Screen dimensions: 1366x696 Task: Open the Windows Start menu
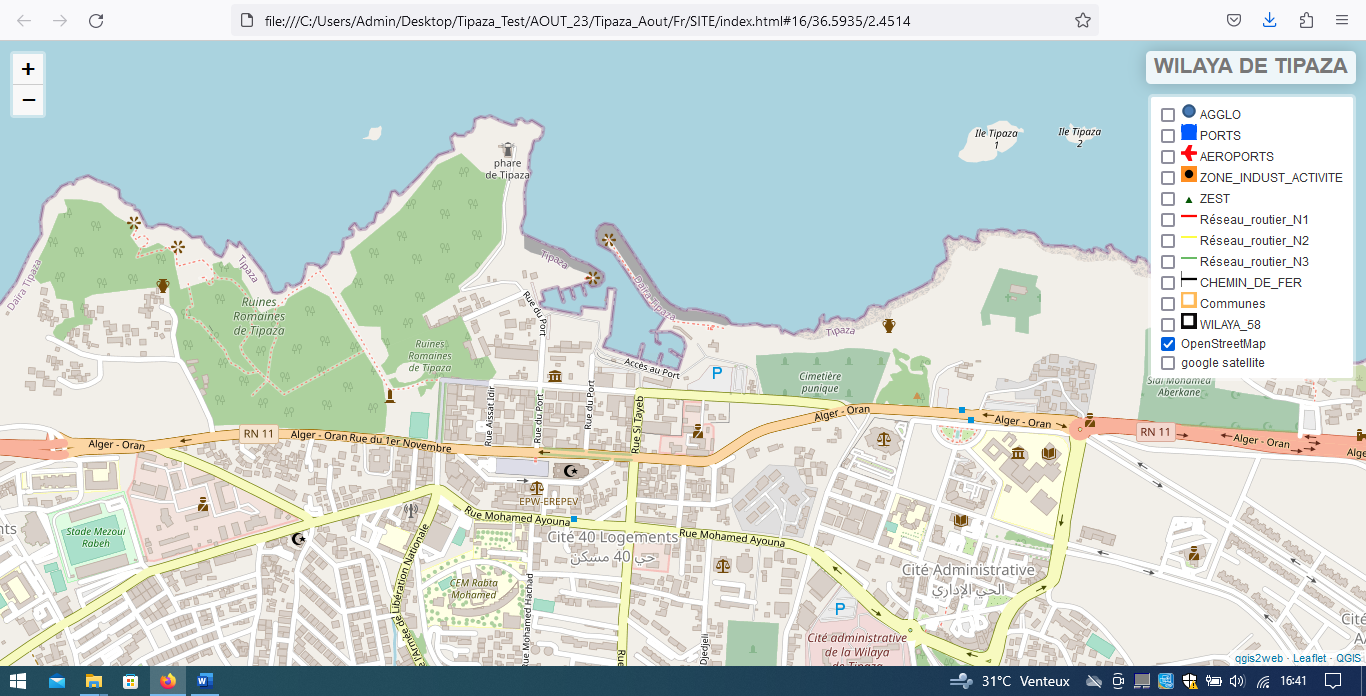click(18, 681)
